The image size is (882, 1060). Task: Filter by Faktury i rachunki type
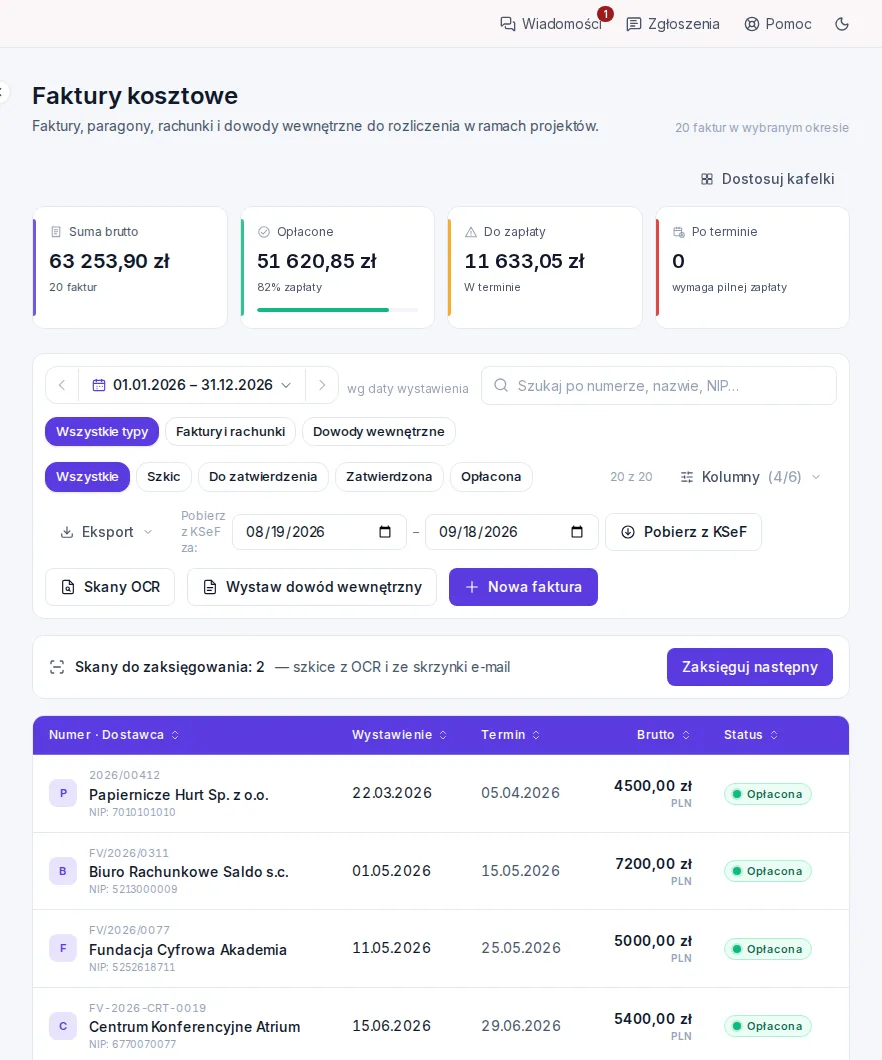coord(230,431)
